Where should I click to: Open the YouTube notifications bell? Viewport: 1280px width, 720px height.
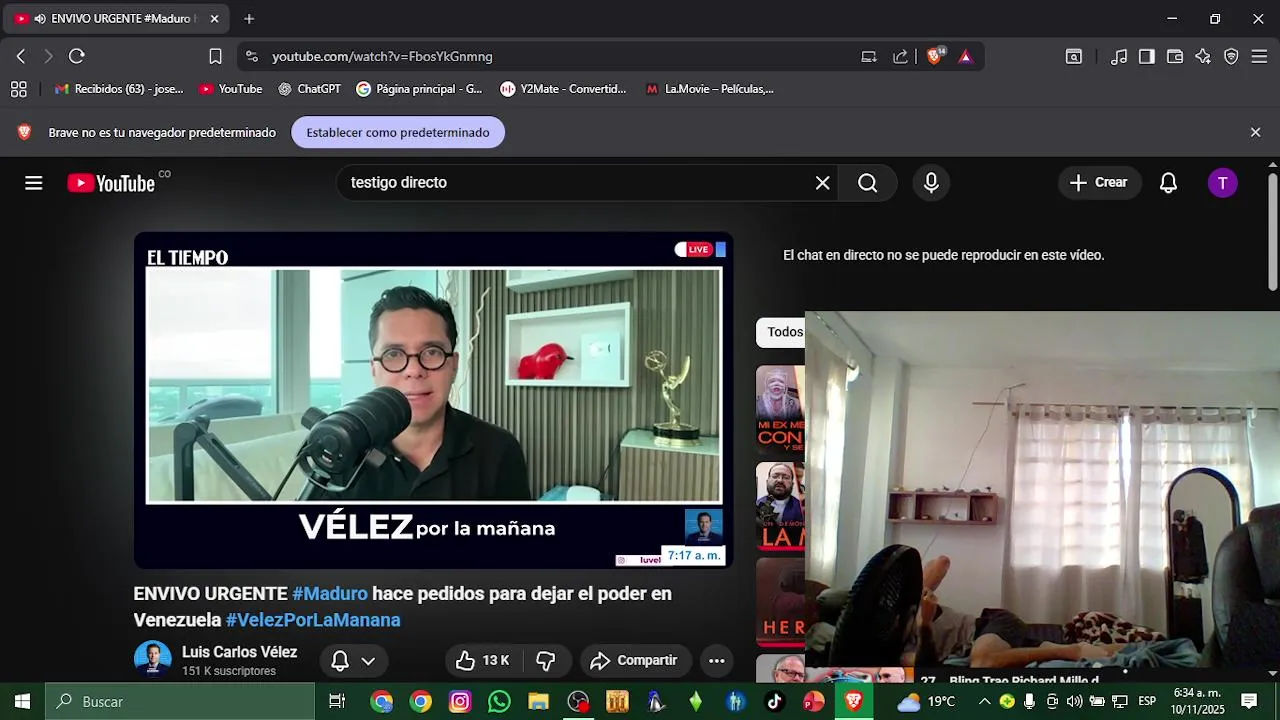[1168, 183]
